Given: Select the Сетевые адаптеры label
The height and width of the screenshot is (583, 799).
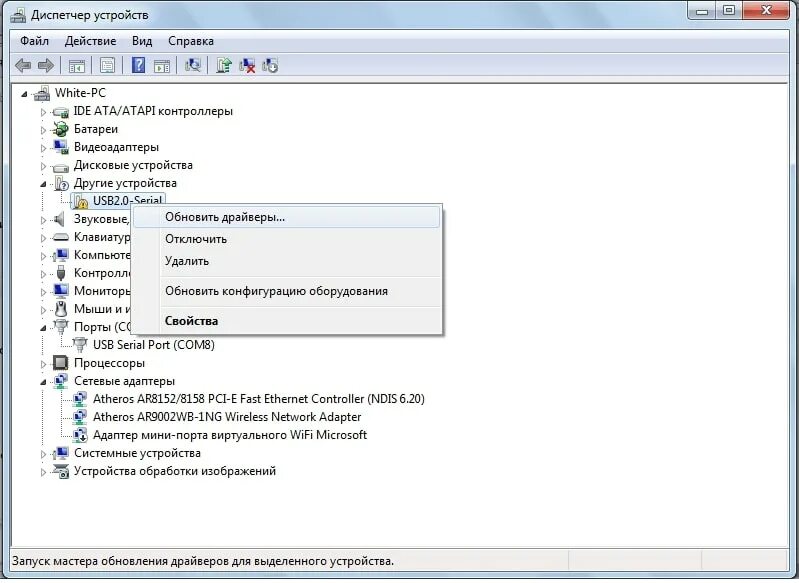Looking at the screenshot, I should pyautogui.click(x=124, y=381).
